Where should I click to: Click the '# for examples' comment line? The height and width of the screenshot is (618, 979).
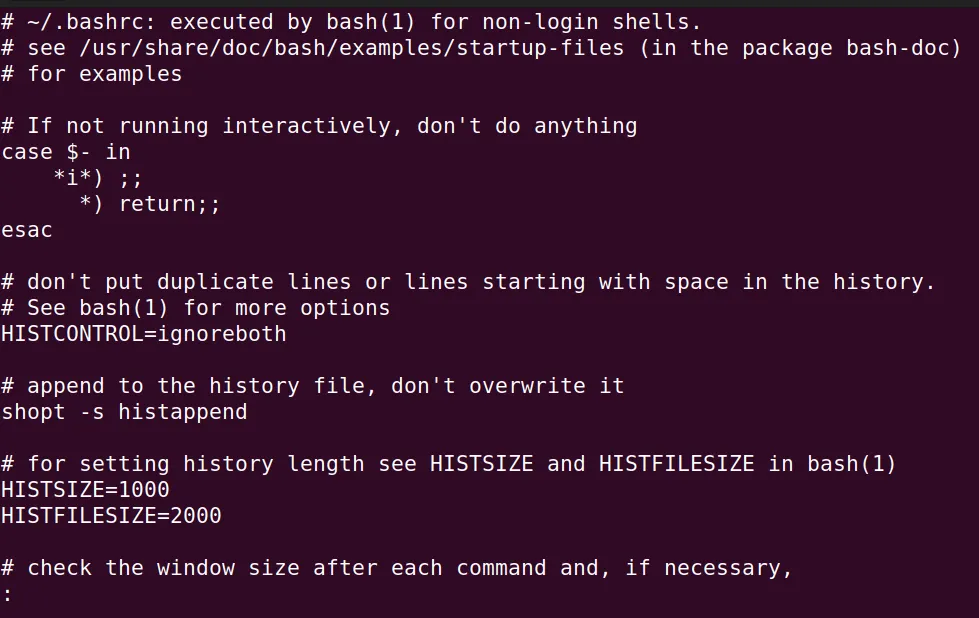pos(92,74)
